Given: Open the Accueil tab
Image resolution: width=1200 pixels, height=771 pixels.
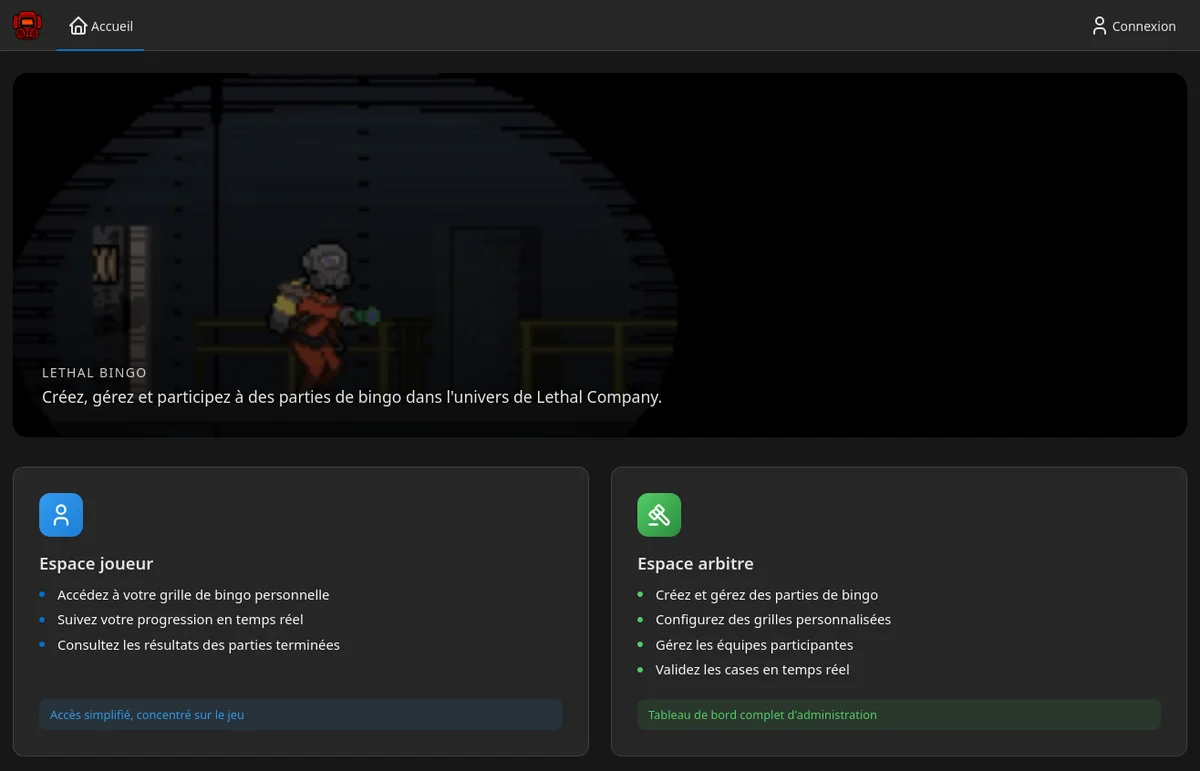Looking at the screenshot, I should 100,26.
